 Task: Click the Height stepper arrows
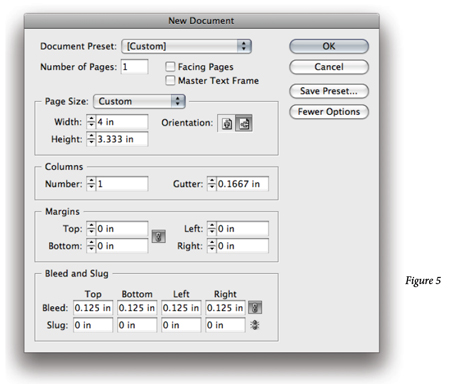[91, 139]
